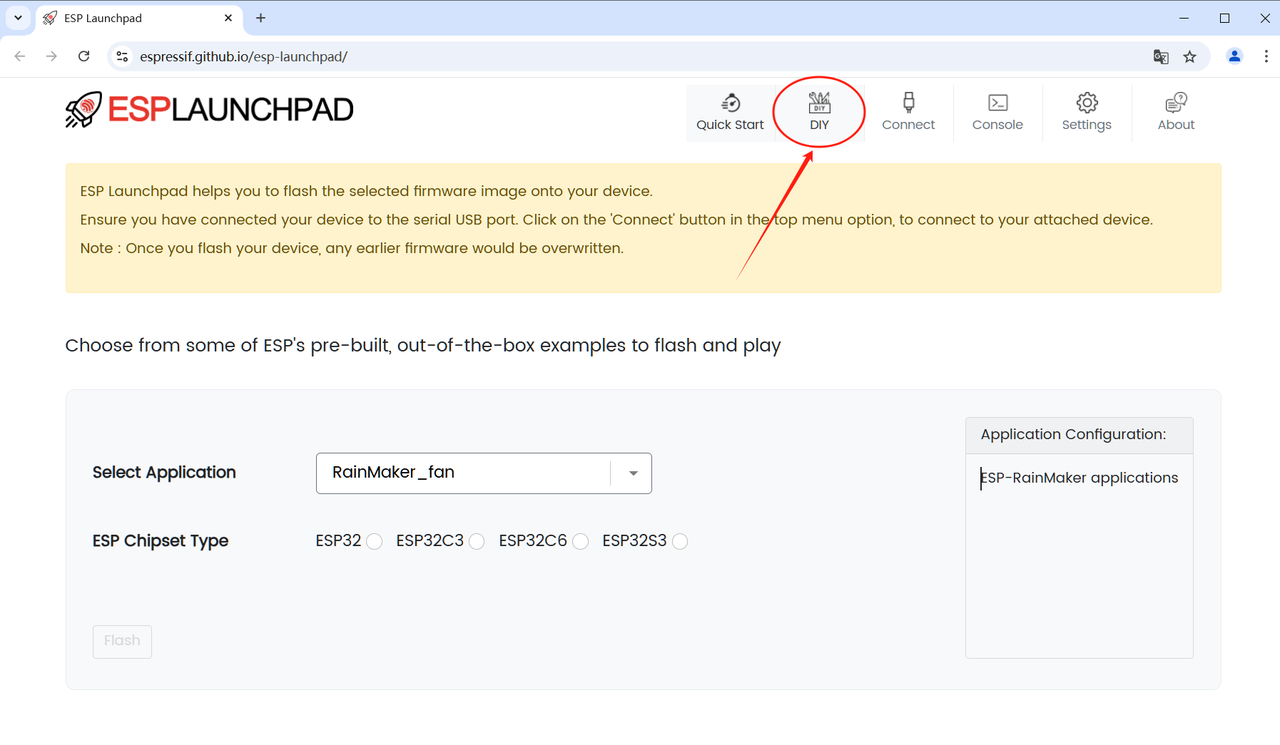
Task: Open the About help icon
Action: point(1176,103)
